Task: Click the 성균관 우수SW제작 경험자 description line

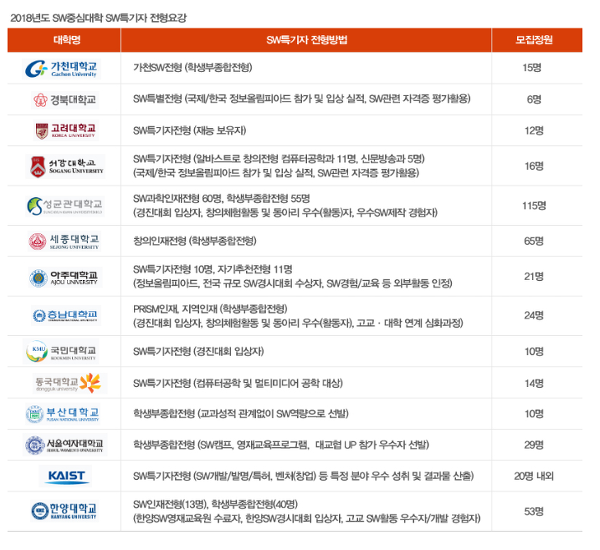Action: pyautogui.click(x=285, y=213)
